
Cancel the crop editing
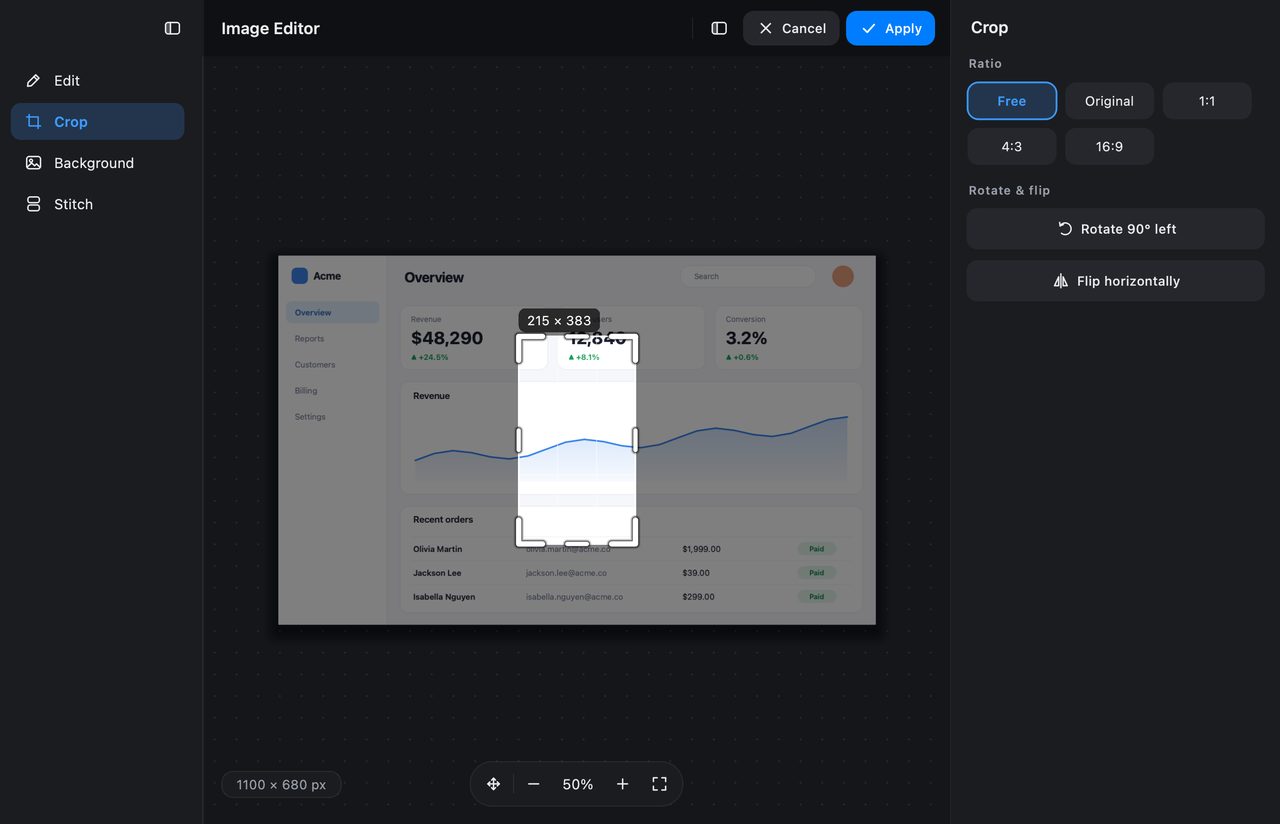coord(791,28)
